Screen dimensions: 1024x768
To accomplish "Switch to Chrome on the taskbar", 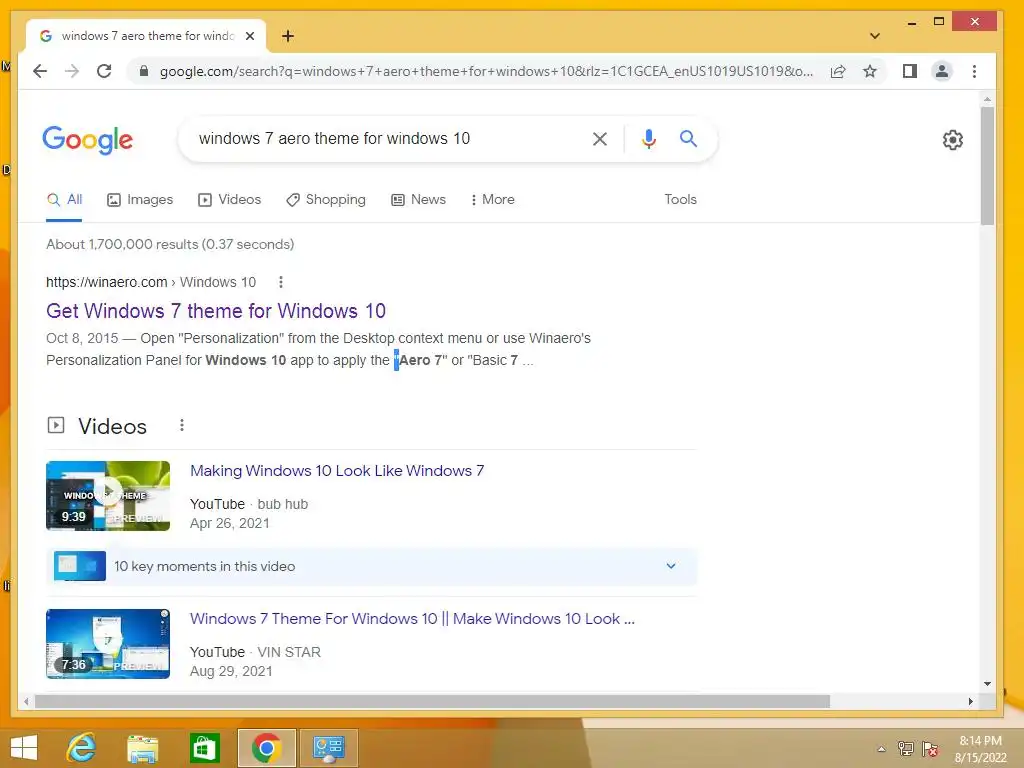I will [x=266, y=748].
